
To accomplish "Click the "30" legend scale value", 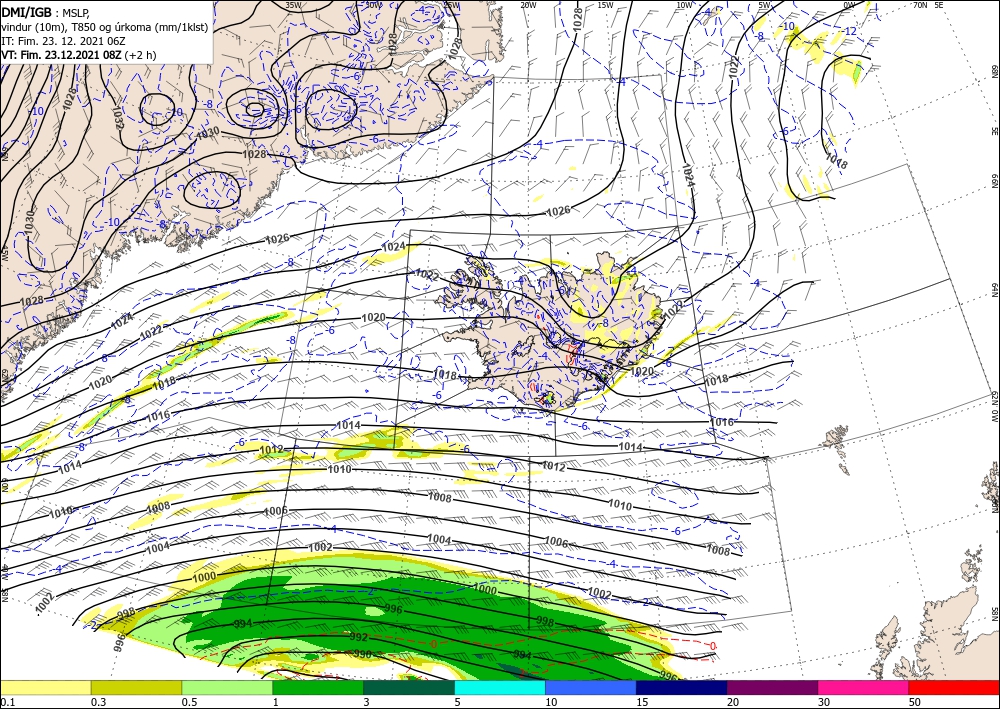I will pos(823,702).
